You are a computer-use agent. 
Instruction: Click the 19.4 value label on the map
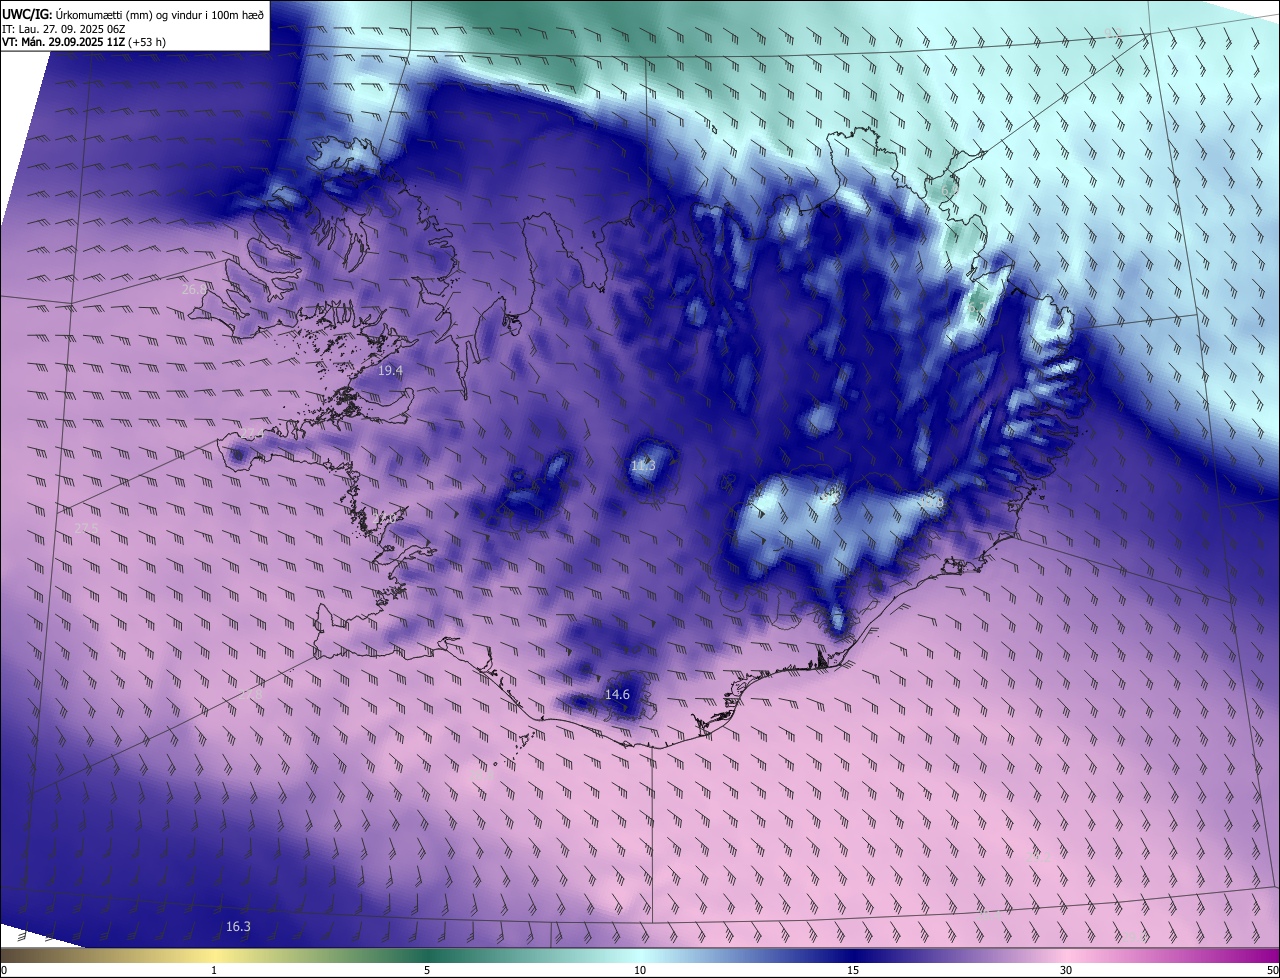[390, 370]
